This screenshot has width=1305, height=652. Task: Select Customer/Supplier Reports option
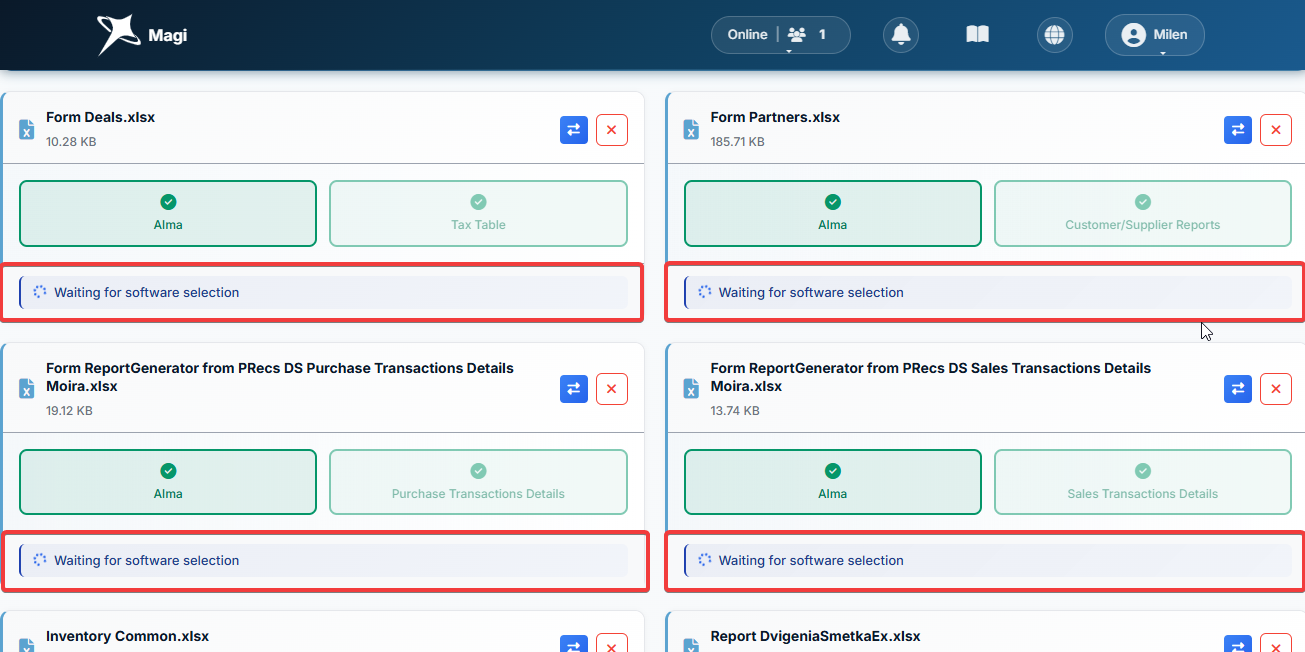point(1143,213)
